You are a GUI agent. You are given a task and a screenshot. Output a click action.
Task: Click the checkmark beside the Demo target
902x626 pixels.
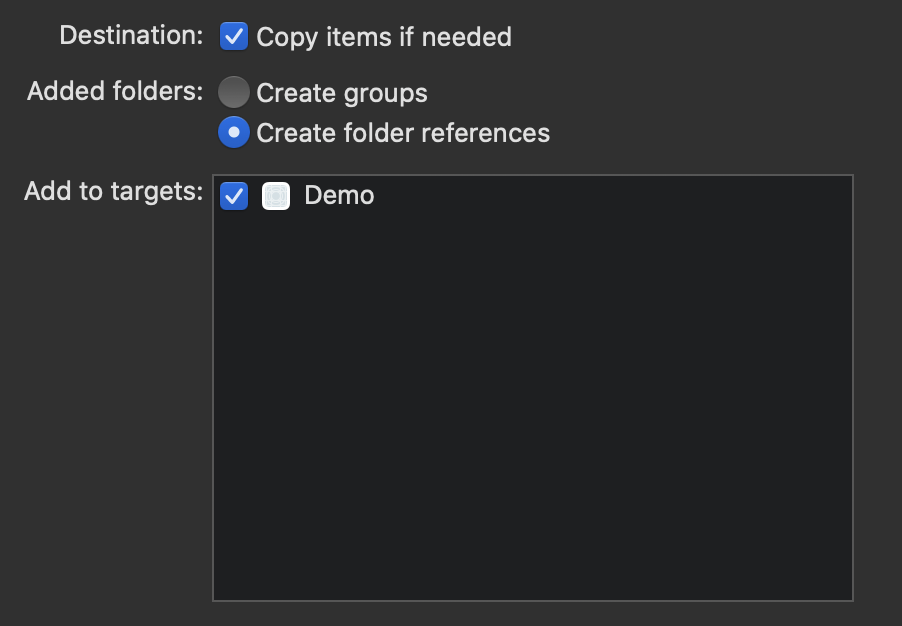pos(234,196)
